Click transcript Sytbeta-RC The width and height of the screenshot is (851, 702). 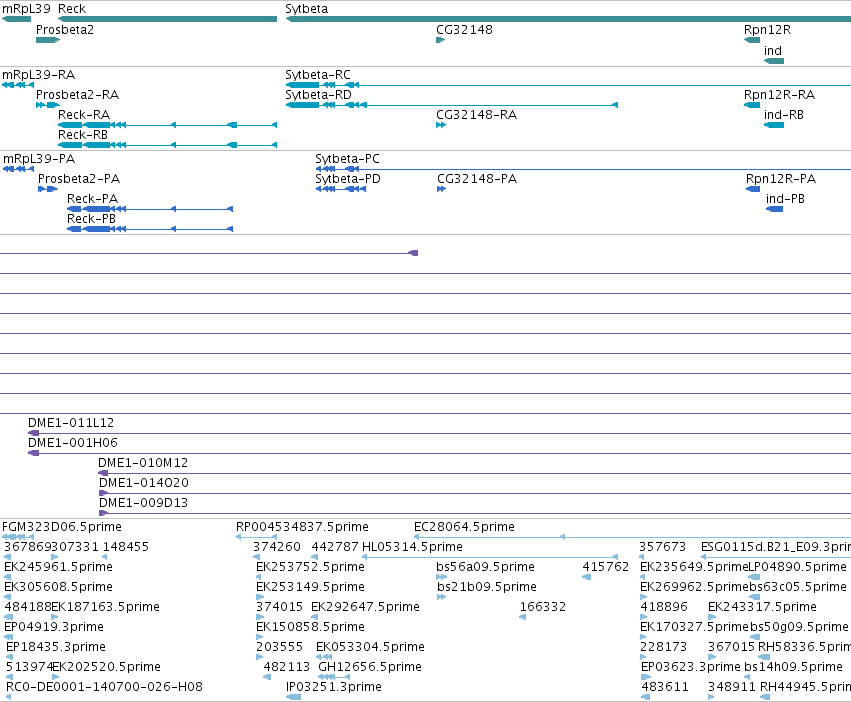click(x=318, y=75)
